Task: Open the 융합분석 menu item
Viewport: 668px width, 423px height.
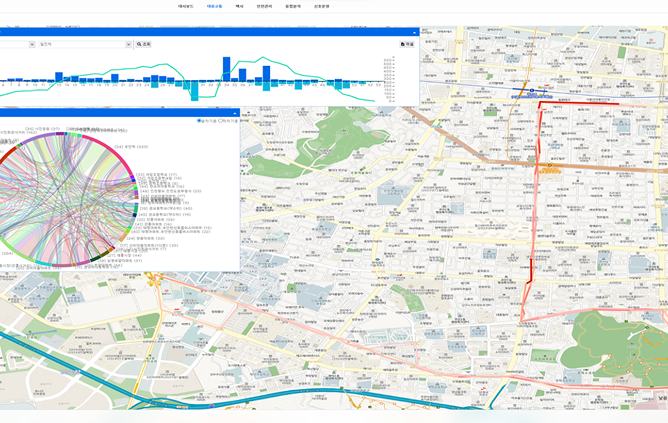Action: coord(293,6)
